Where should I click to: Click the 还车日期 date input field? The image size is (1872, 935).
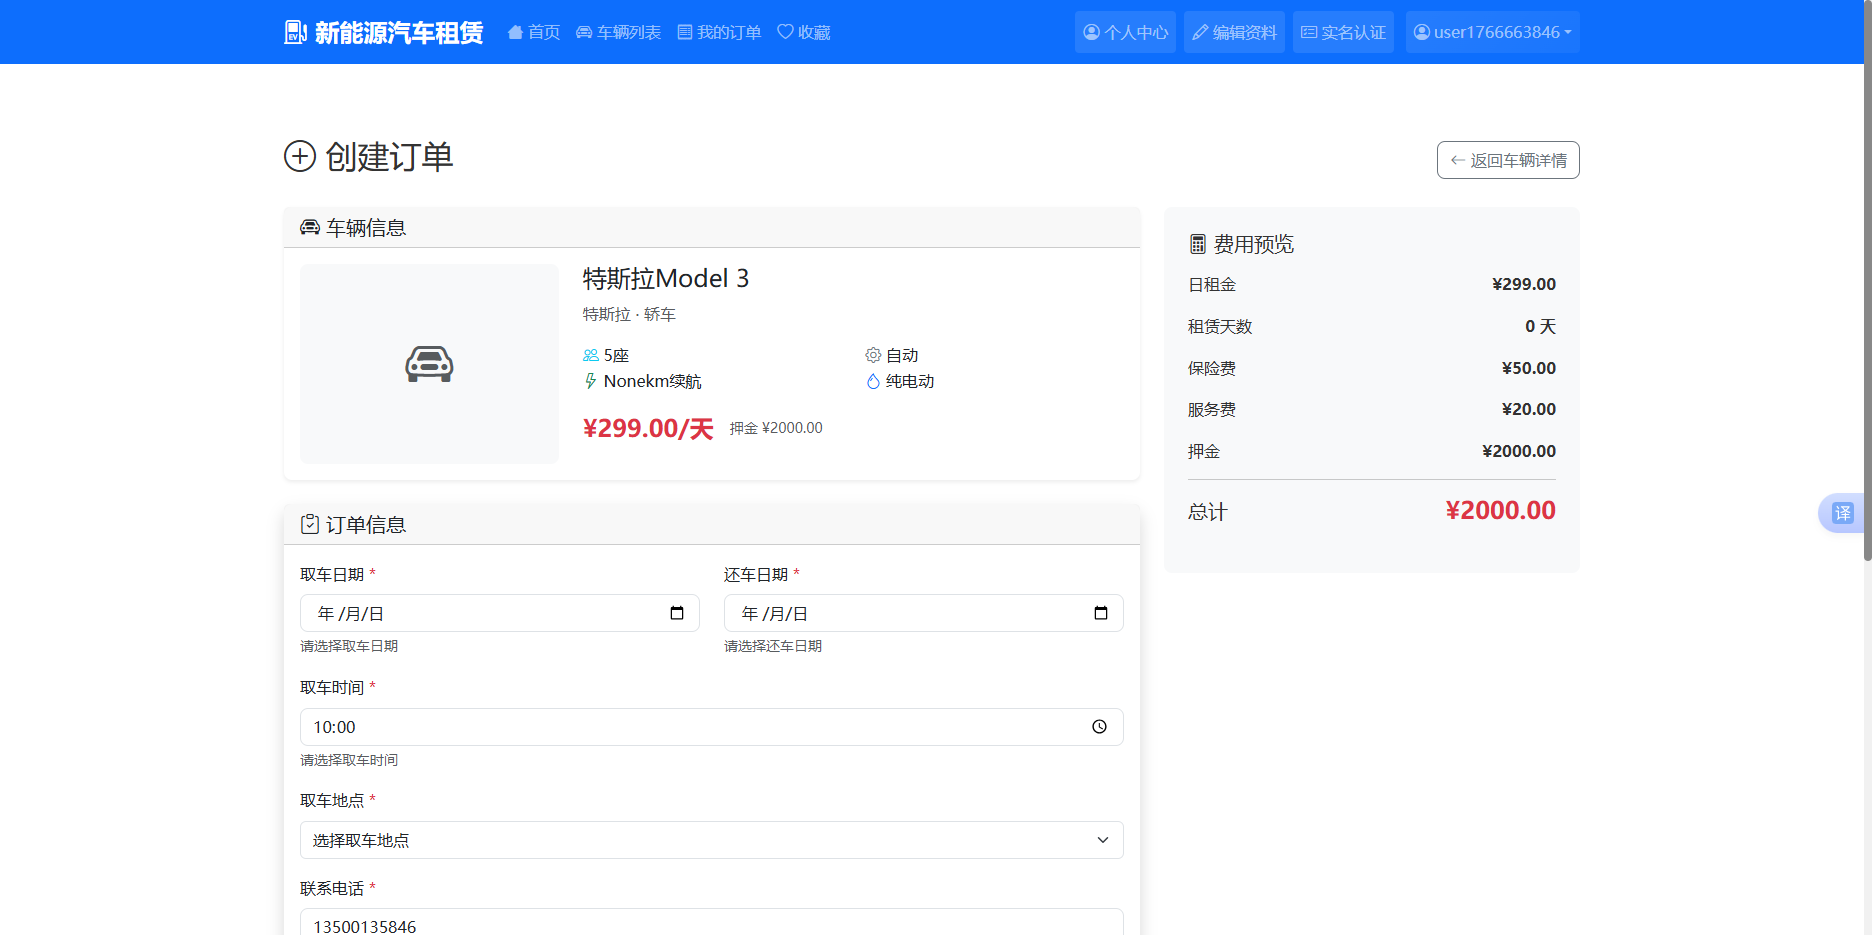tap(924, 613)
